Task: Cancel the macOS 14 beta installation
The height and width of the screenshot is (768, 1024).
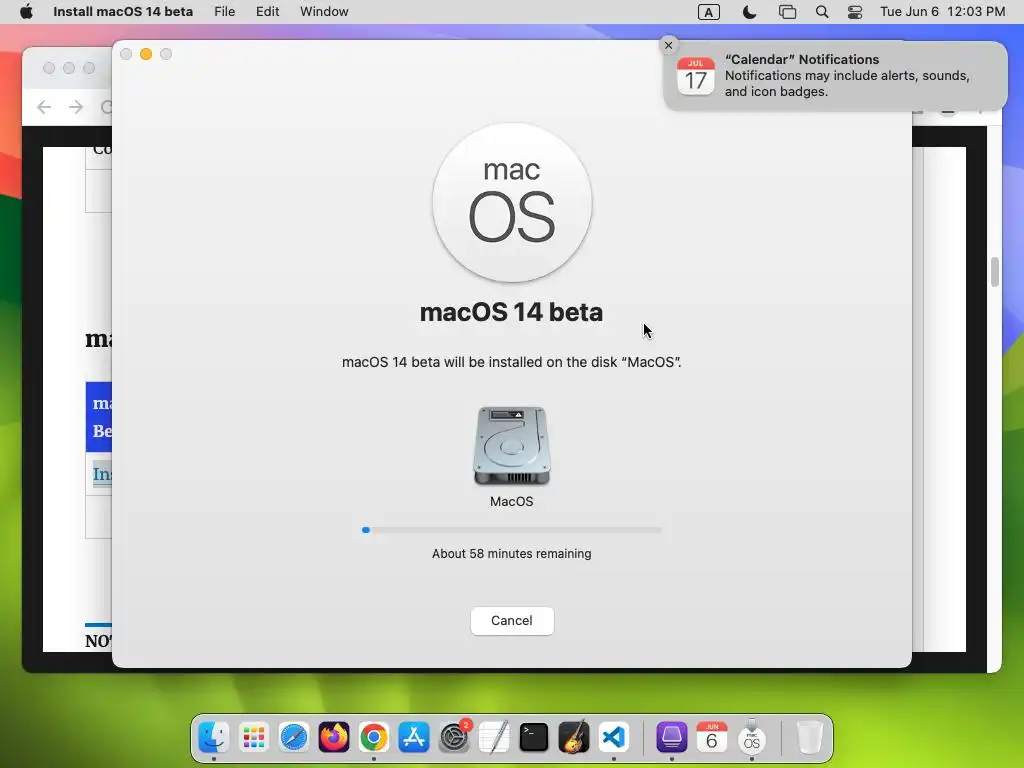Action: (x=512, y=620)
